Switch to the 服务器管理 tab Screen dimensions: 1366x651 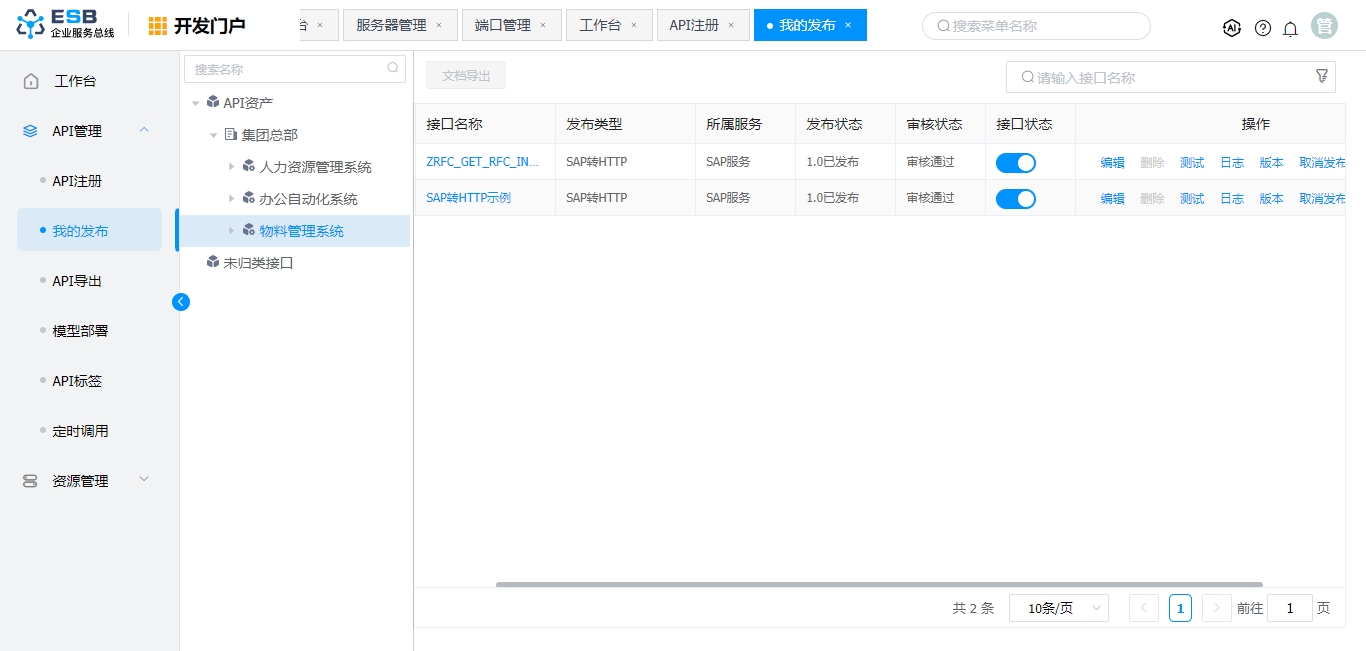click(x=391, y=25)
